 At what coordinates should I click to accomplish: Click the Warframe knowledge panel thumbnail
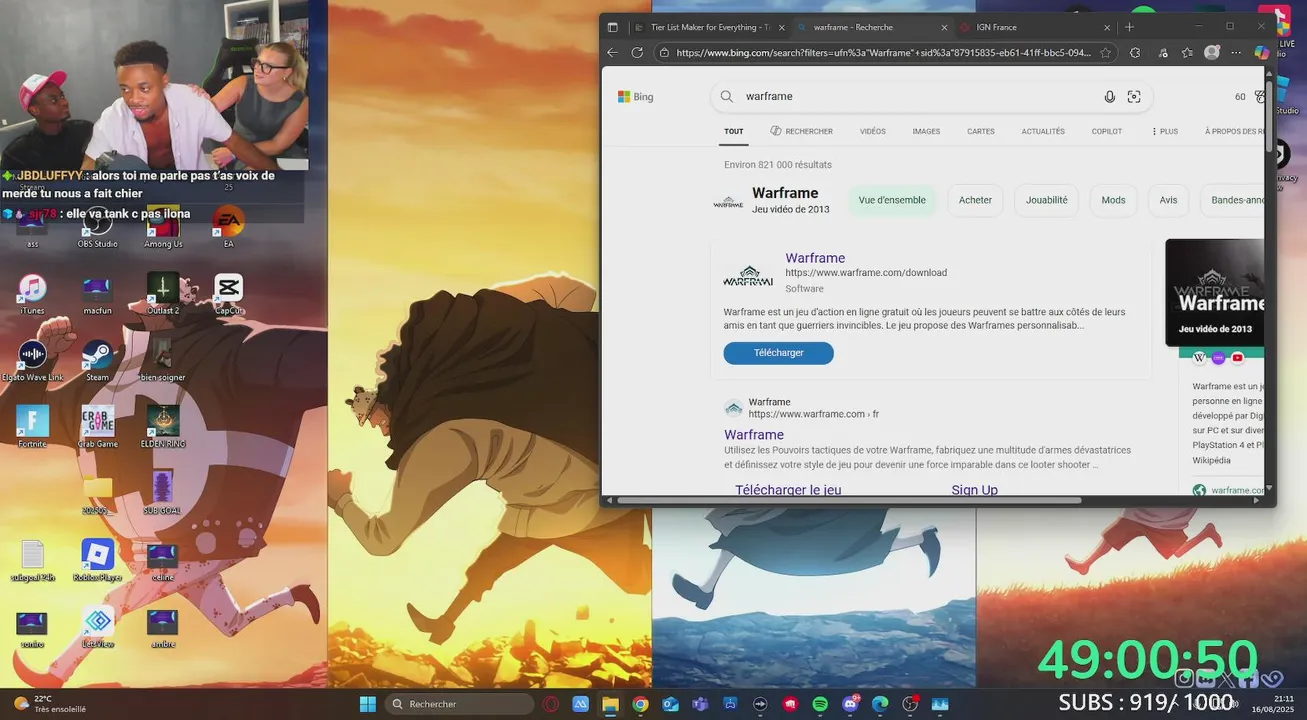[x=1215, y=292]
